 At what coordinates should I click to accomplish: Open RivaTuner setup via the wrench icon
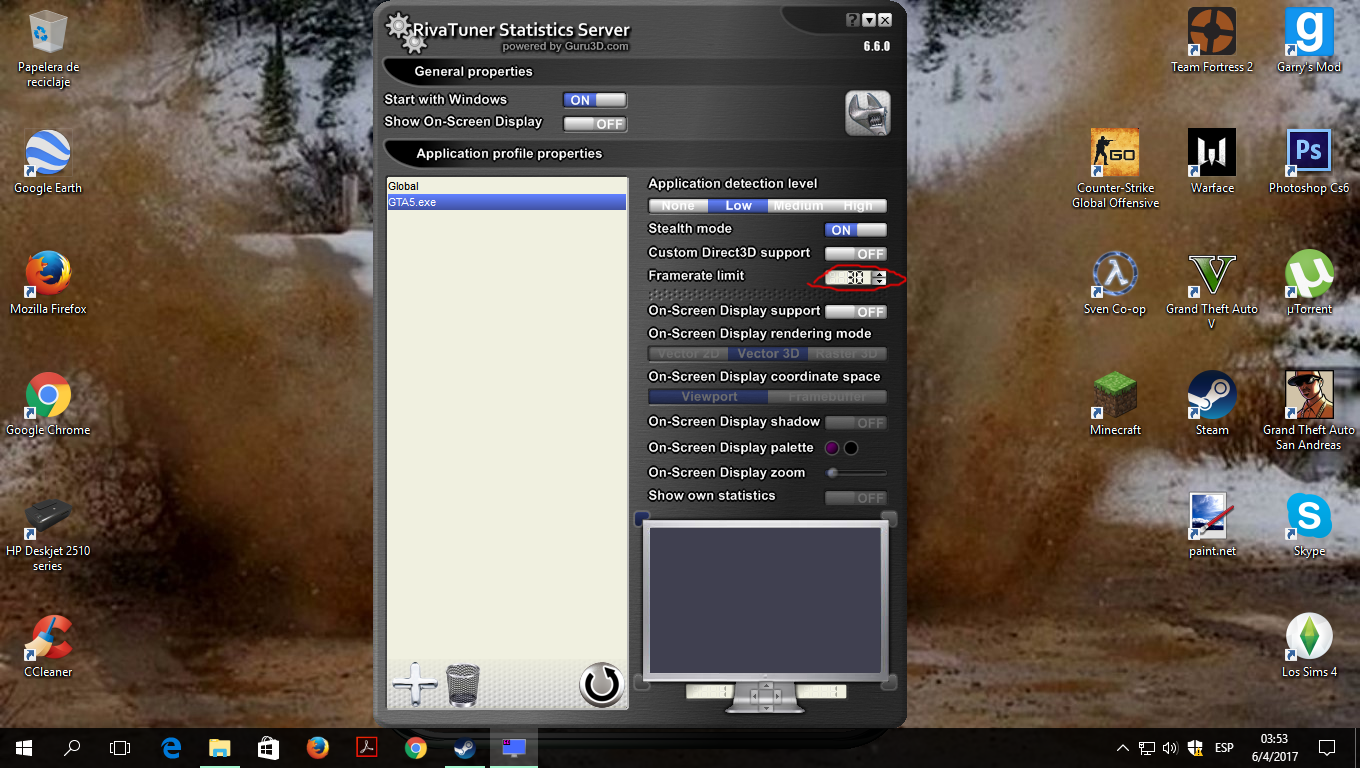867,113
